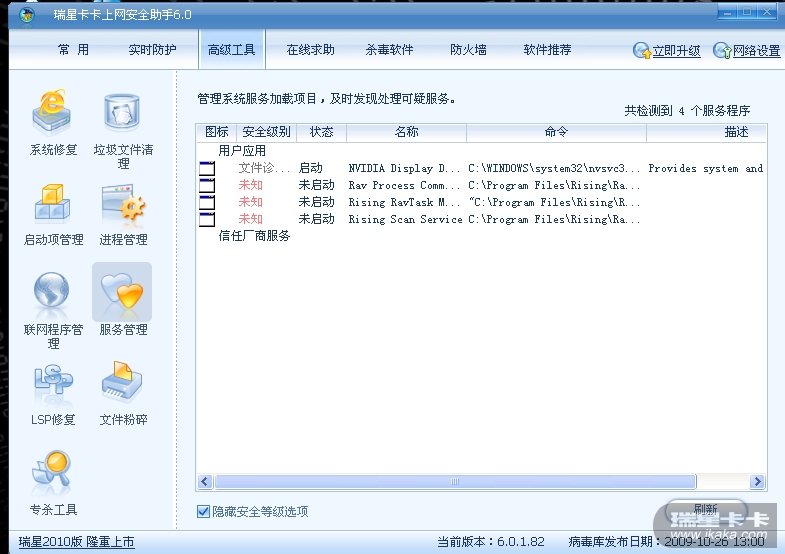The width and height of the screenshot is (785, 554).
Task: Switch to the 实时防护 tab
Action: pyautogui.click(x=152, y=50)
